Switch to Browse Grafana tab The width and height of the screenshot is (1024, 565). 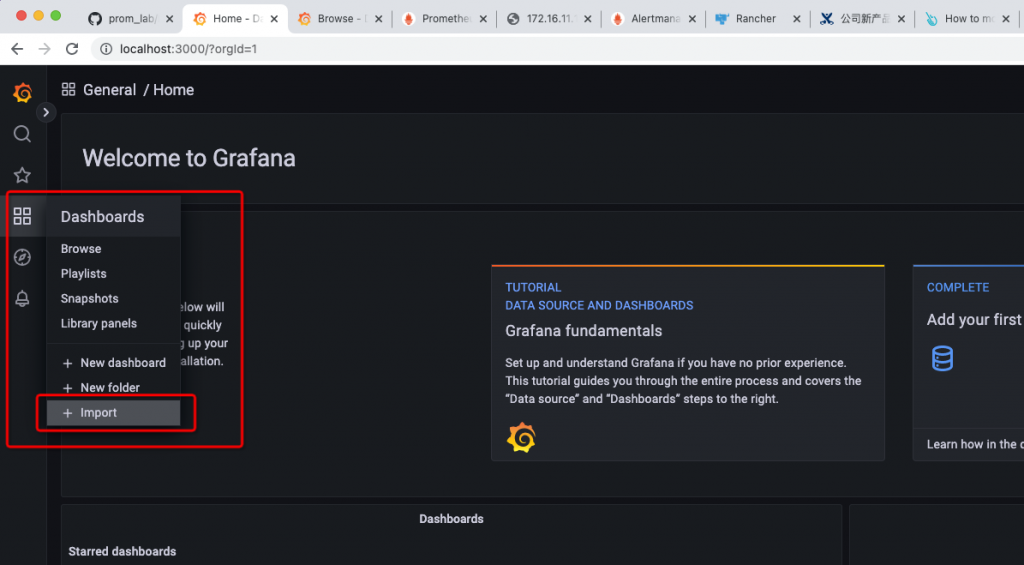click(x=340, y=19)
